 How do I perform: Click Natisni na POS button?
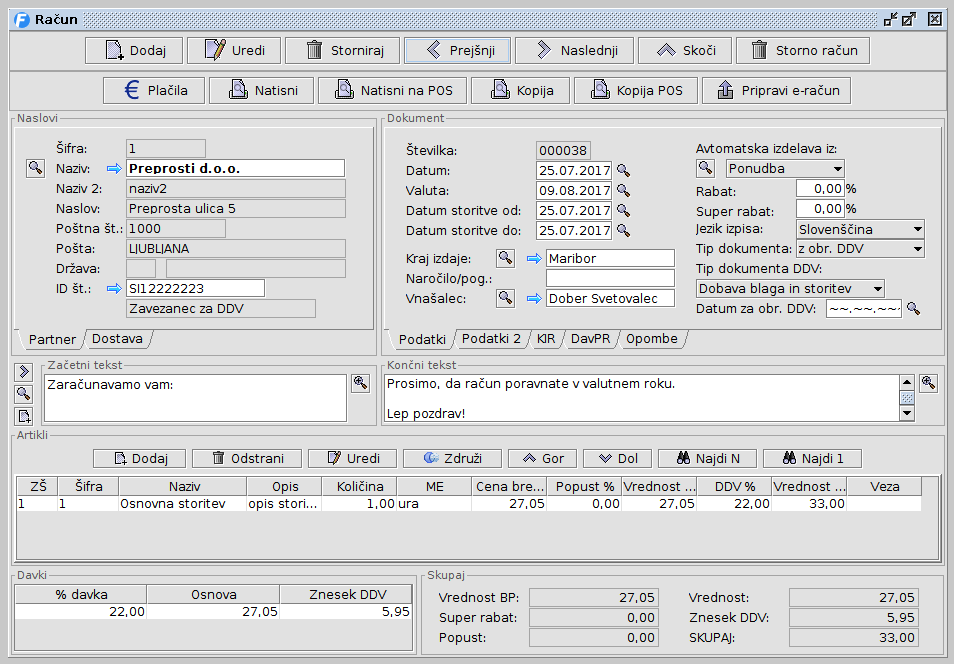click(x=392, y=91)
